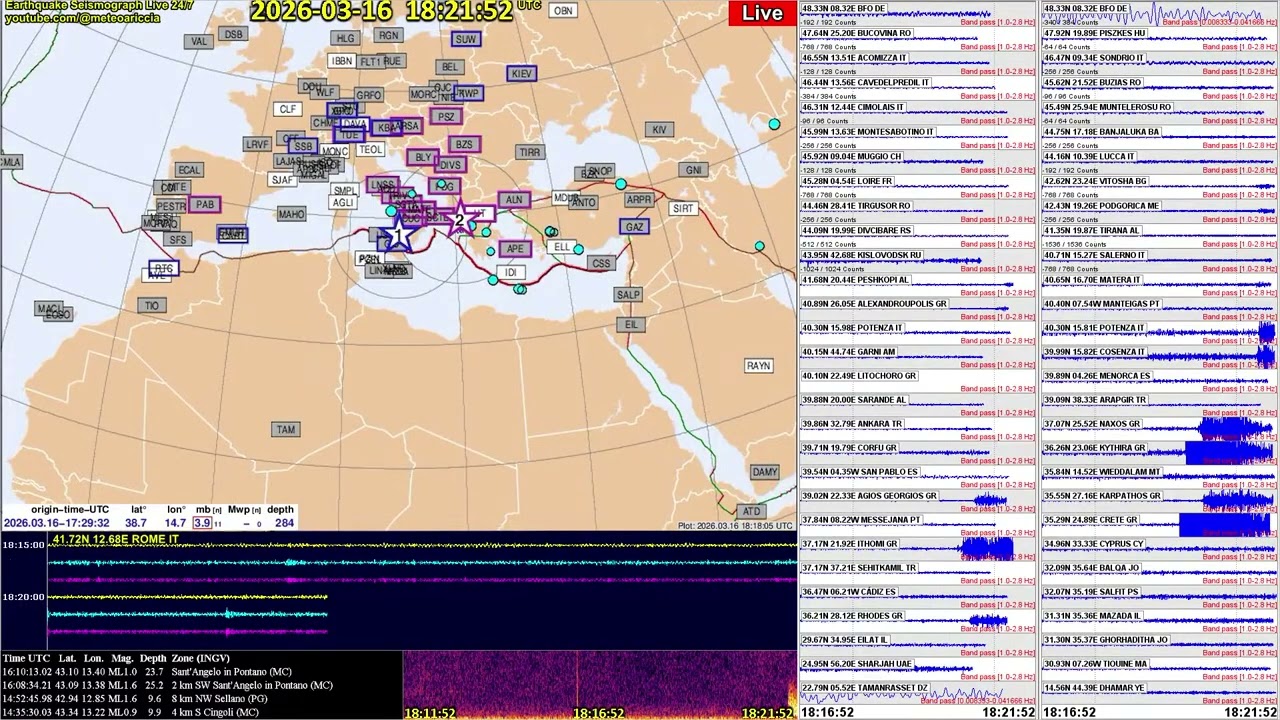Click the ITHOMI GR seismogram trace

click(917, 550)
